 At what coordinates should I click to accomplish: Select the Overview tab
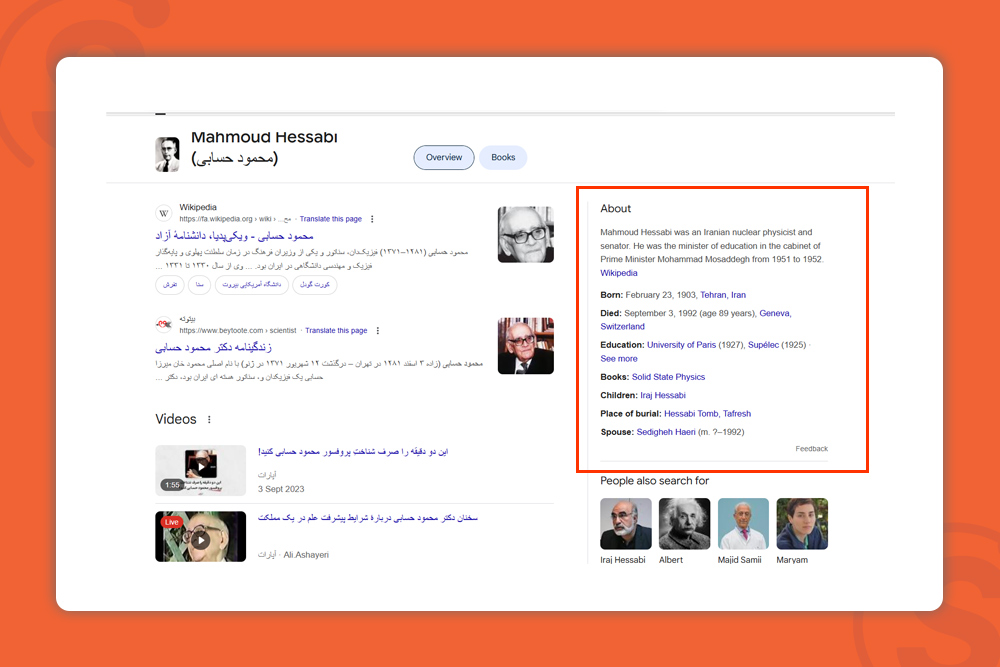pyautogui.click(x=444, y=158)
